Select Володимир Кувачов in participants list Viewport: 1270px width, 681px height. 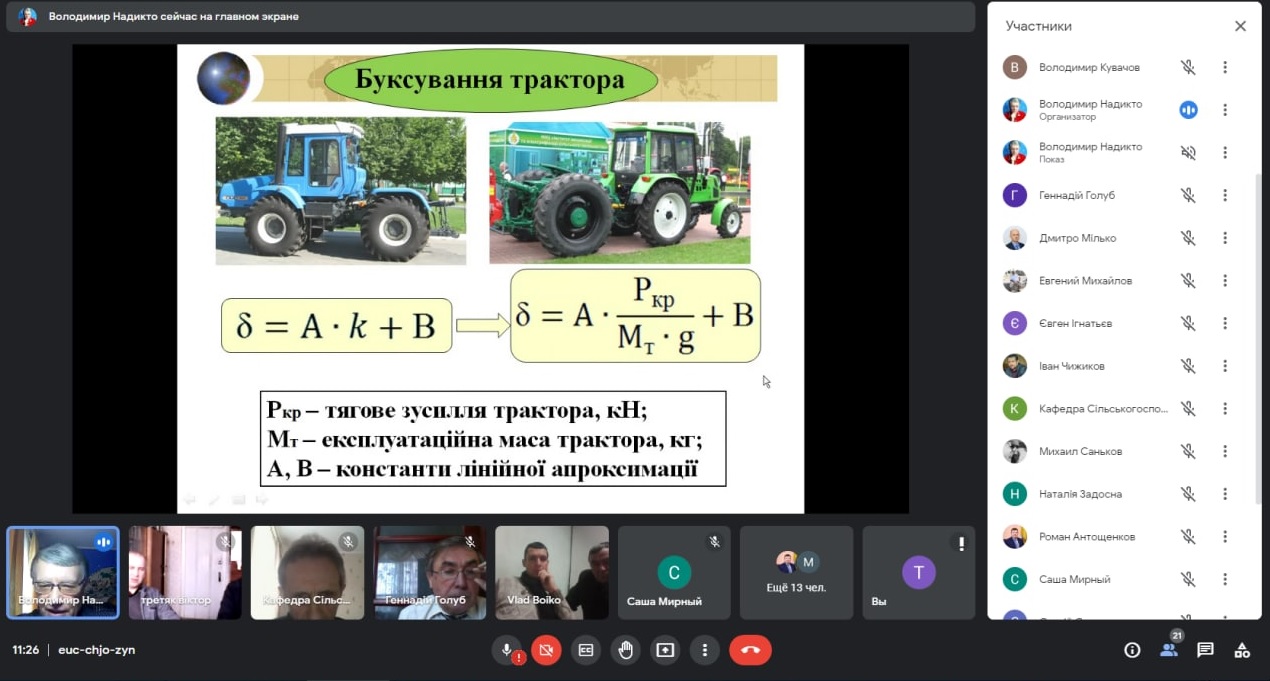click(1089, 68)
